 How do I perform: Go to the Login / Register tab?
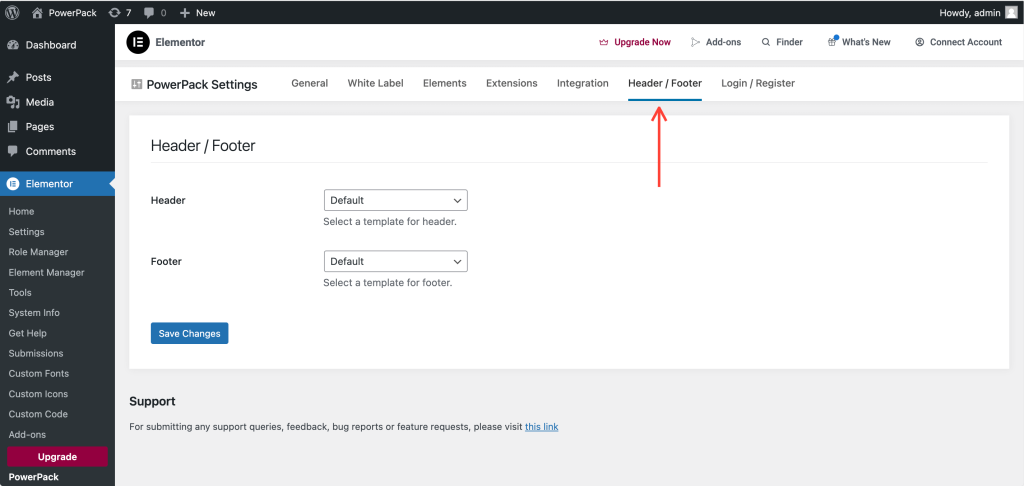(x=758, y=83)
